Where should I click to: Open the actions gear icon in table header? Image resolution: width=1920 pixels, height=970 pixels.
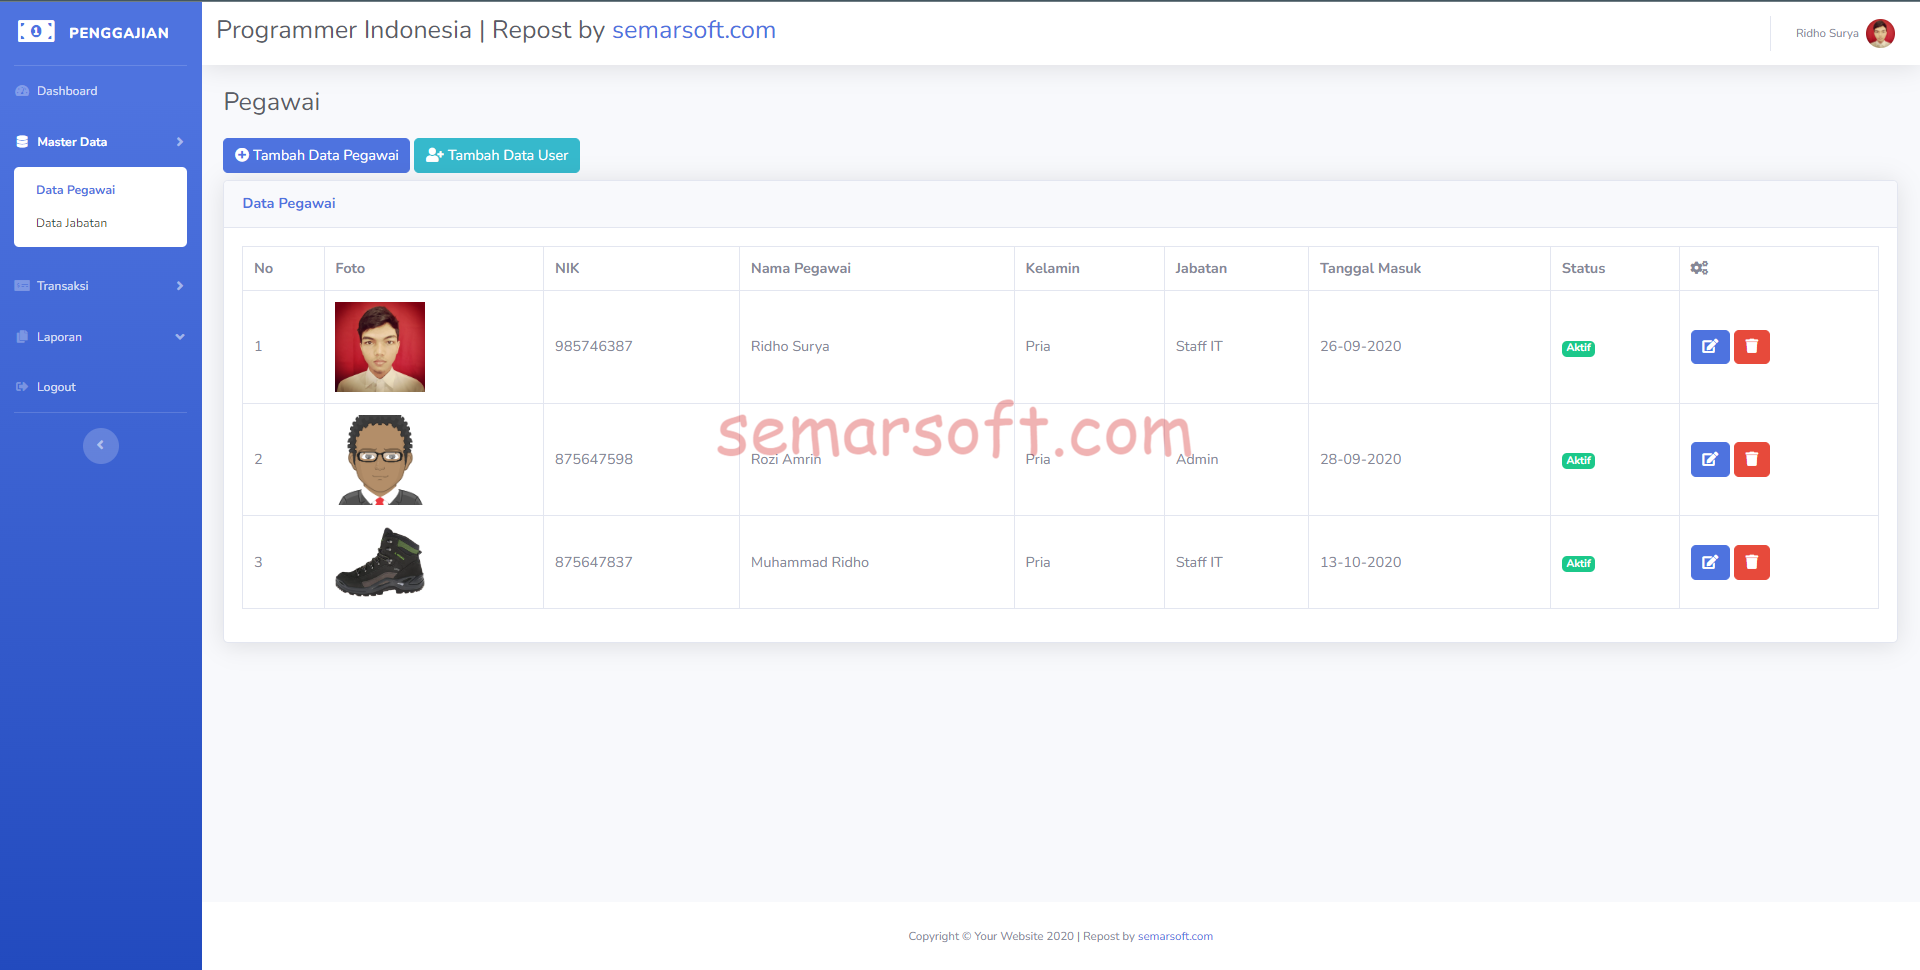tap(1699, 268)
